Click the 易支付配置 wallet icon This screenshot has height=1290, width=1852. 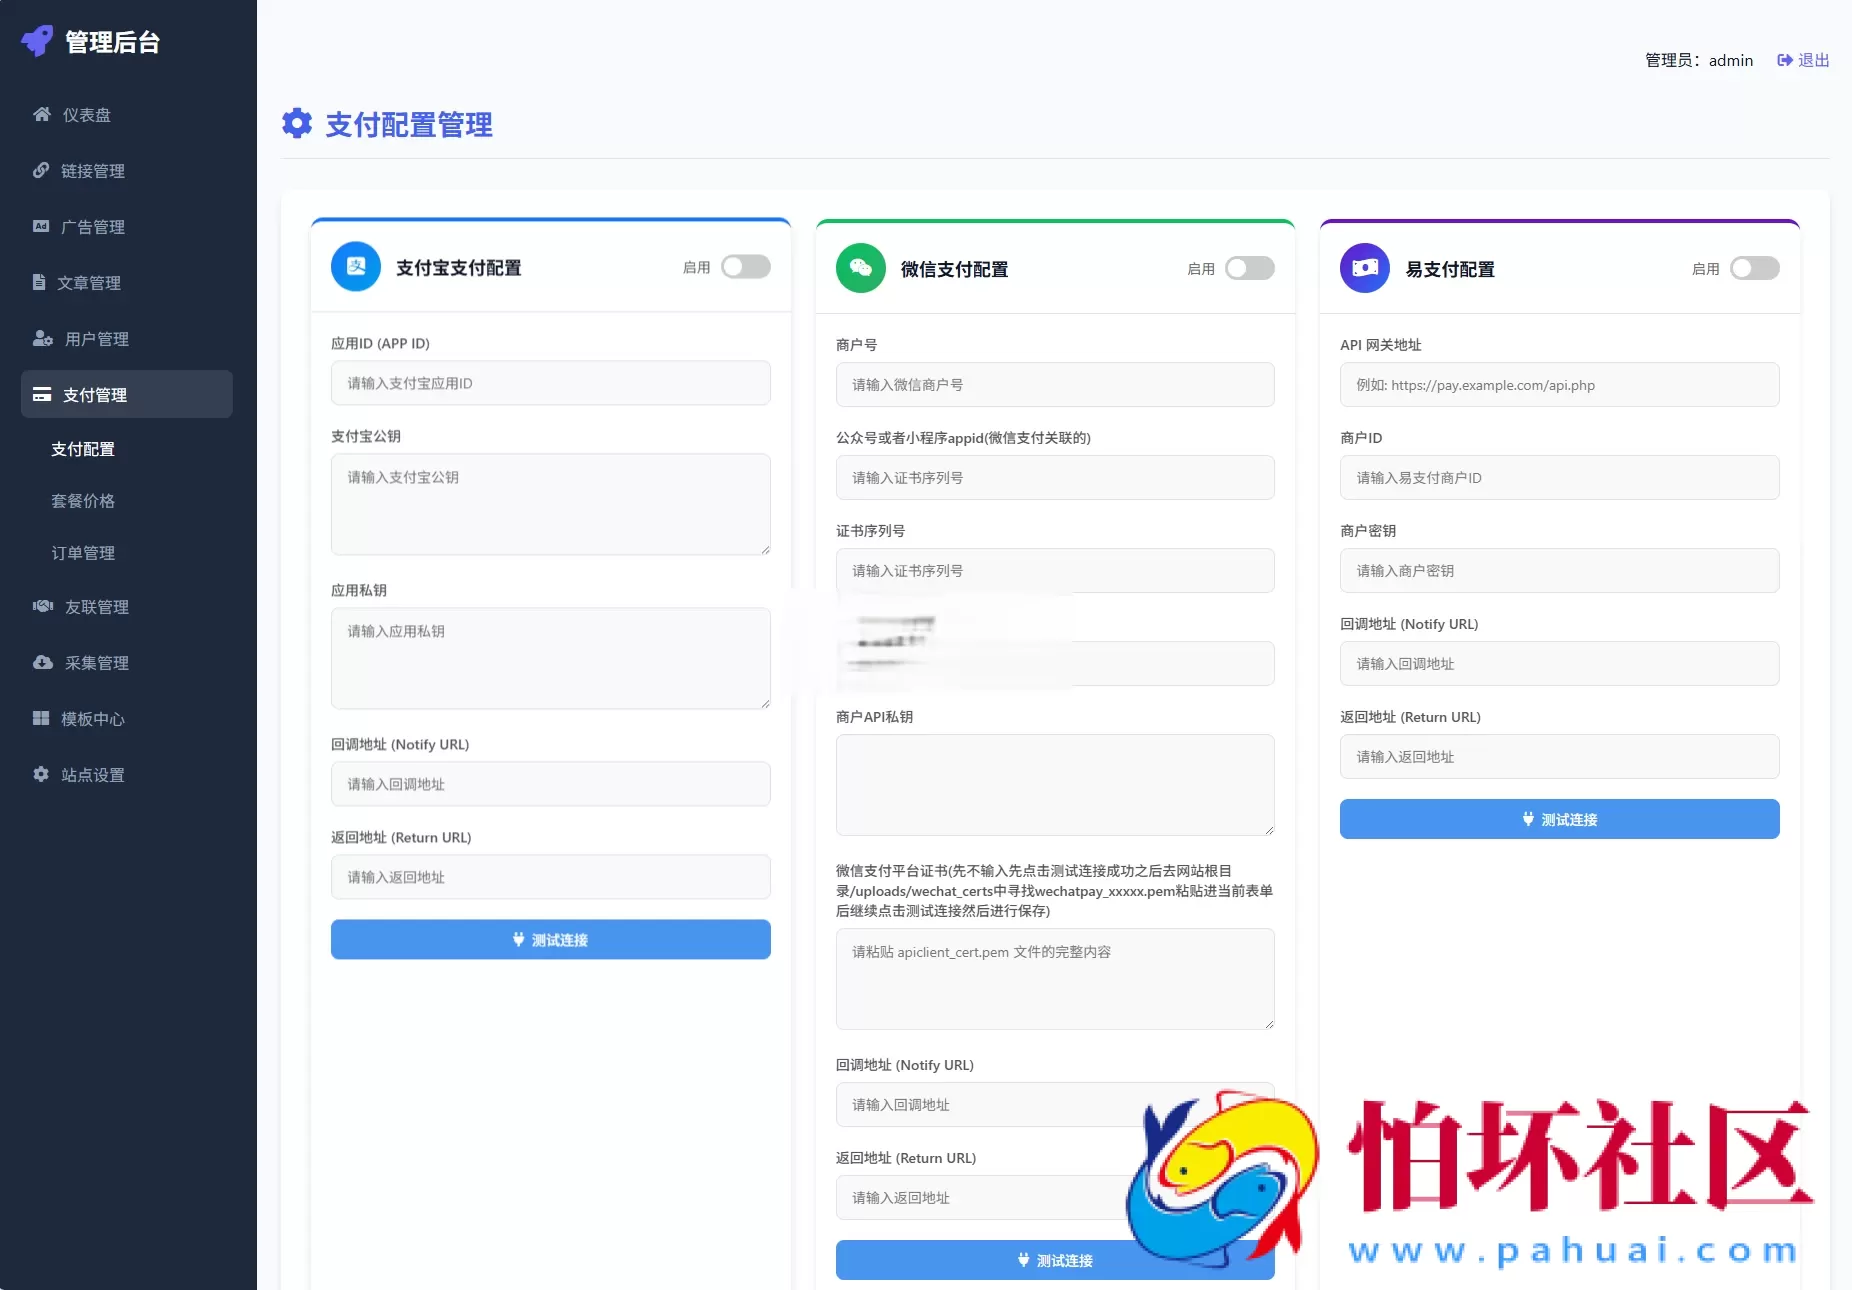point(1365,267)
